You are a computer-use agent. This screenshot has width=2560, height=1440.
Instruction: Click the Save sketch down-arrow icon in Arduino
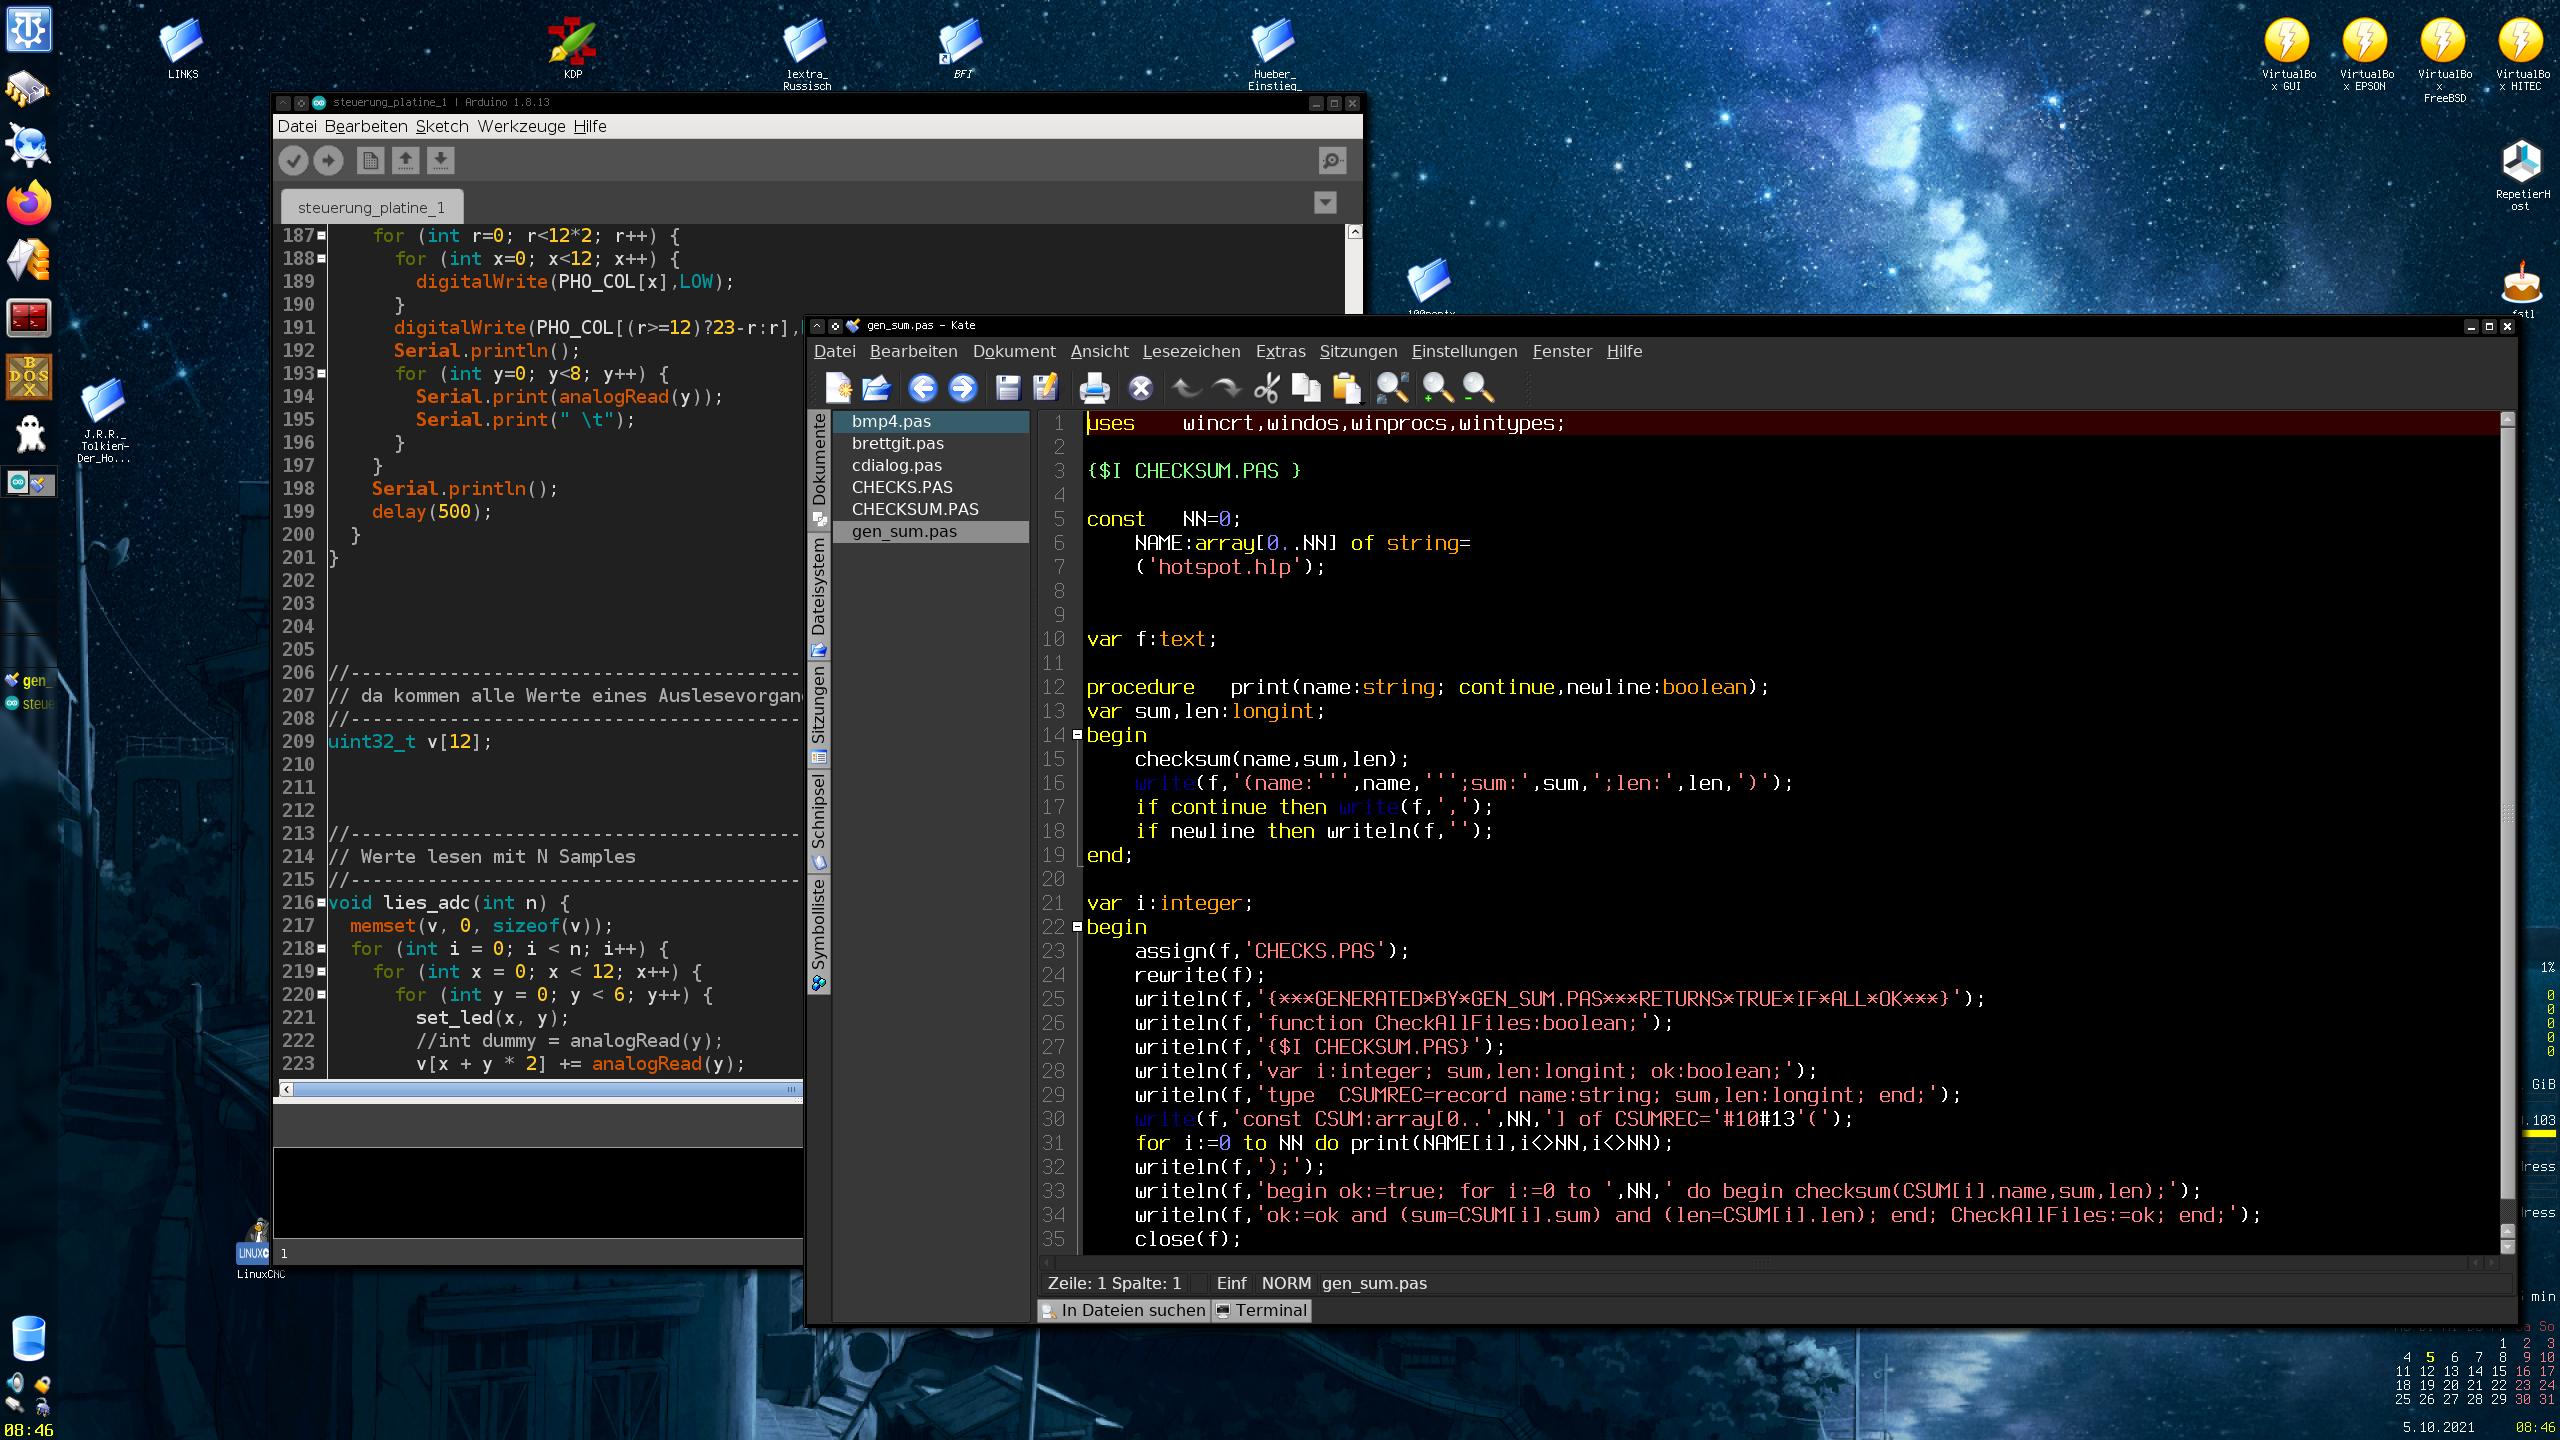(441, 160)
